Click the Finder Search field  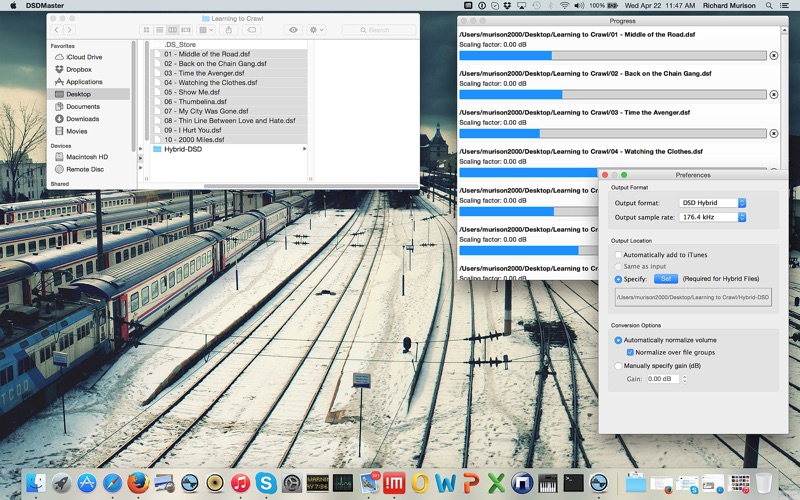(x=379, y=30)
